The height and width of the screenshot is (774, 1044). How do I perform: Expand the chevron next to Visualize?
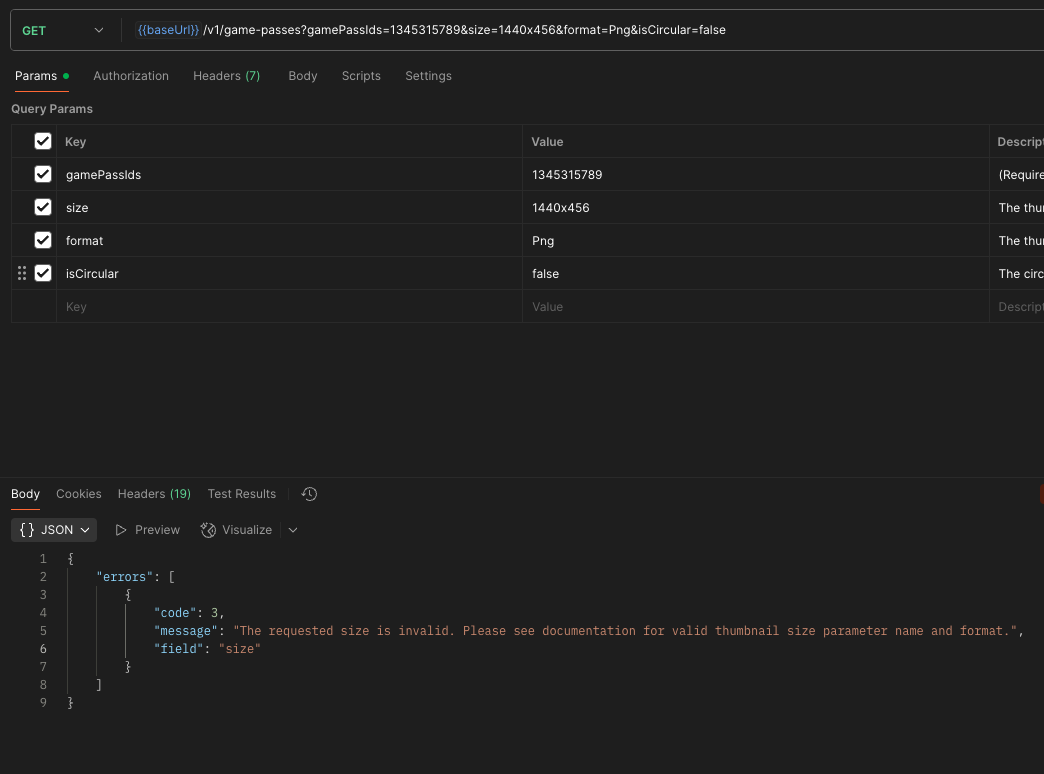tap(292, 529)
